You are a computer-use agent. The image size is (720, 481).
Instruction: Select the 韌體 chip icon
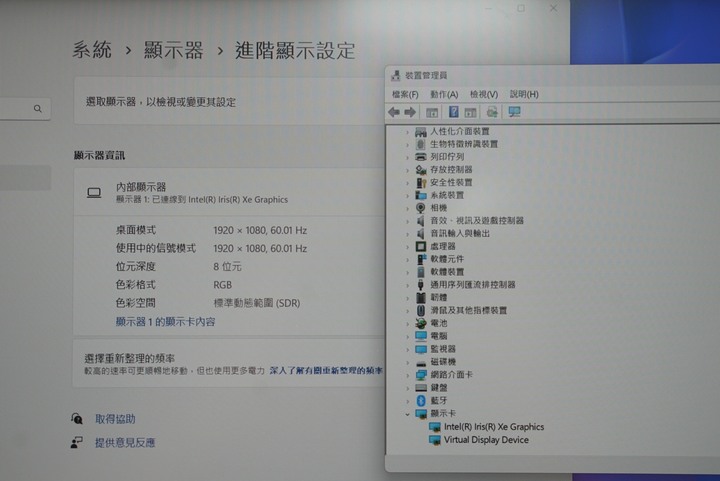(x=421, y=298)
